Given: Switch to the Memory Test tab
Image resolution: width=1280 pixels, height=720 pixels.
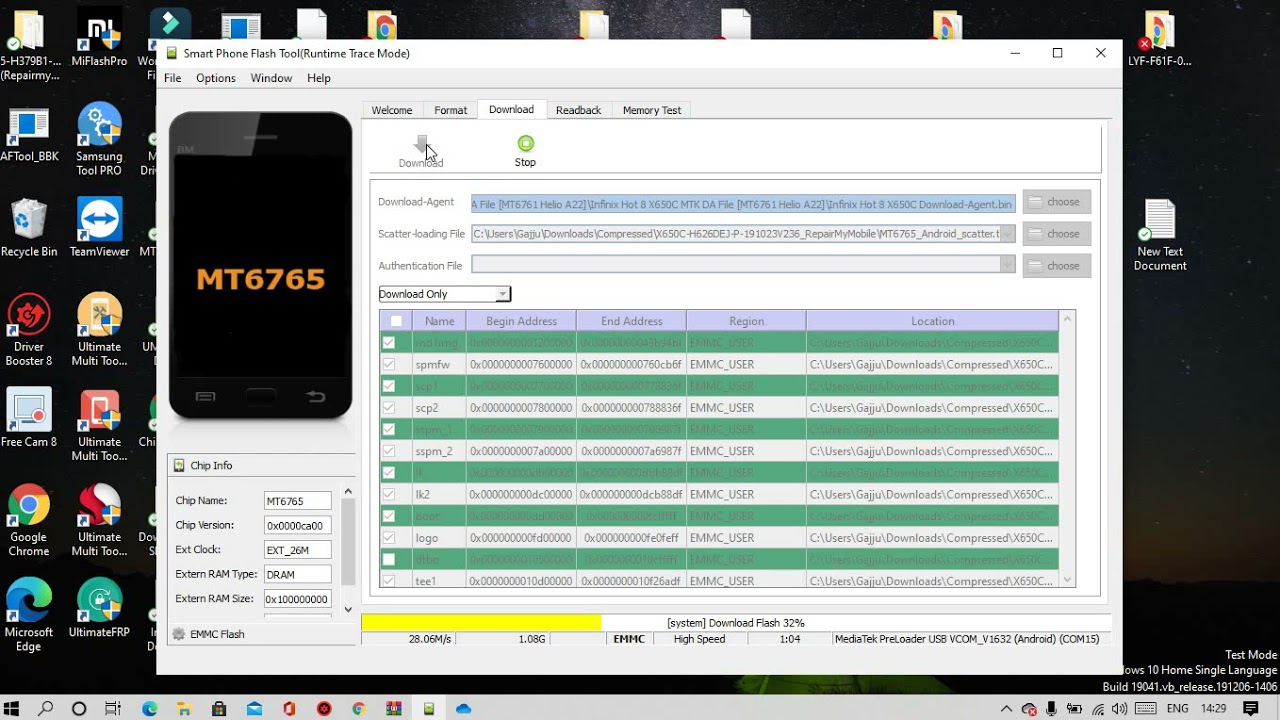Looking at the screenshot, I should tap(652, 110).
